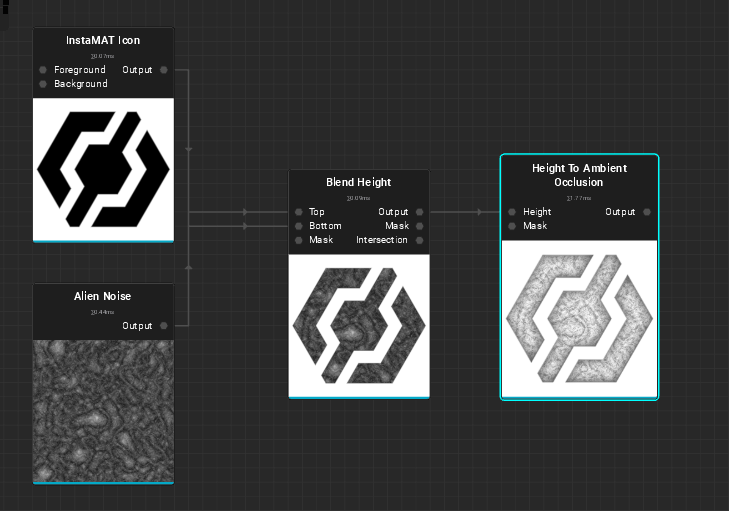Viewport: 729px width, 511px height.
Task: Select the wire from Blend Height Output to Height
Action: coord(465,212)
